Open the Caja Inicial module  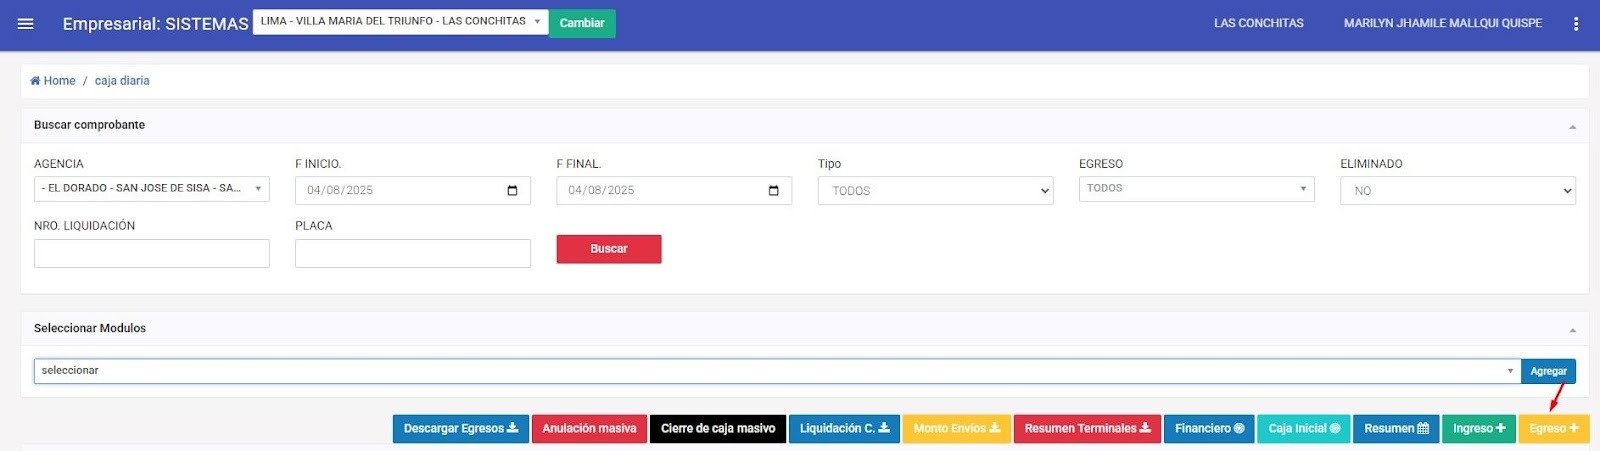[1303, 429]
